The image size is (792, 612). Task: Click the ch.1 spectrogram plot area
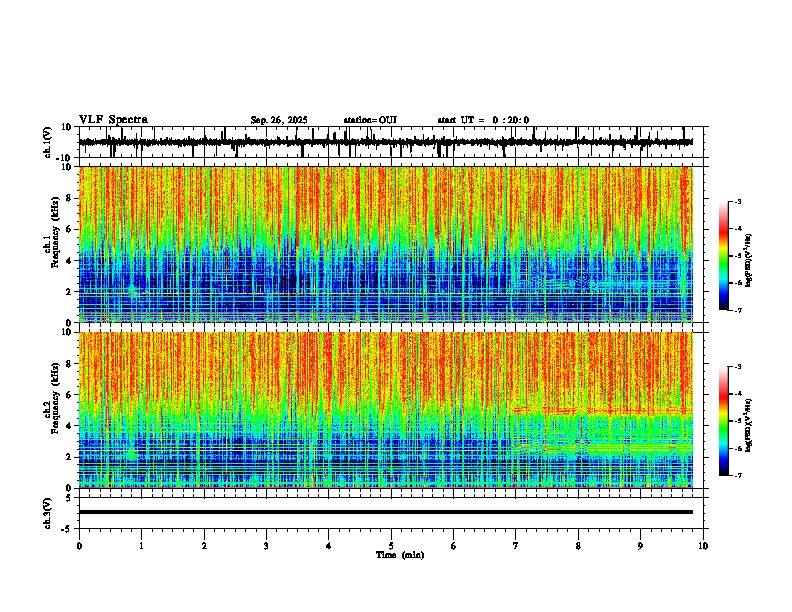tap(386, 244)
